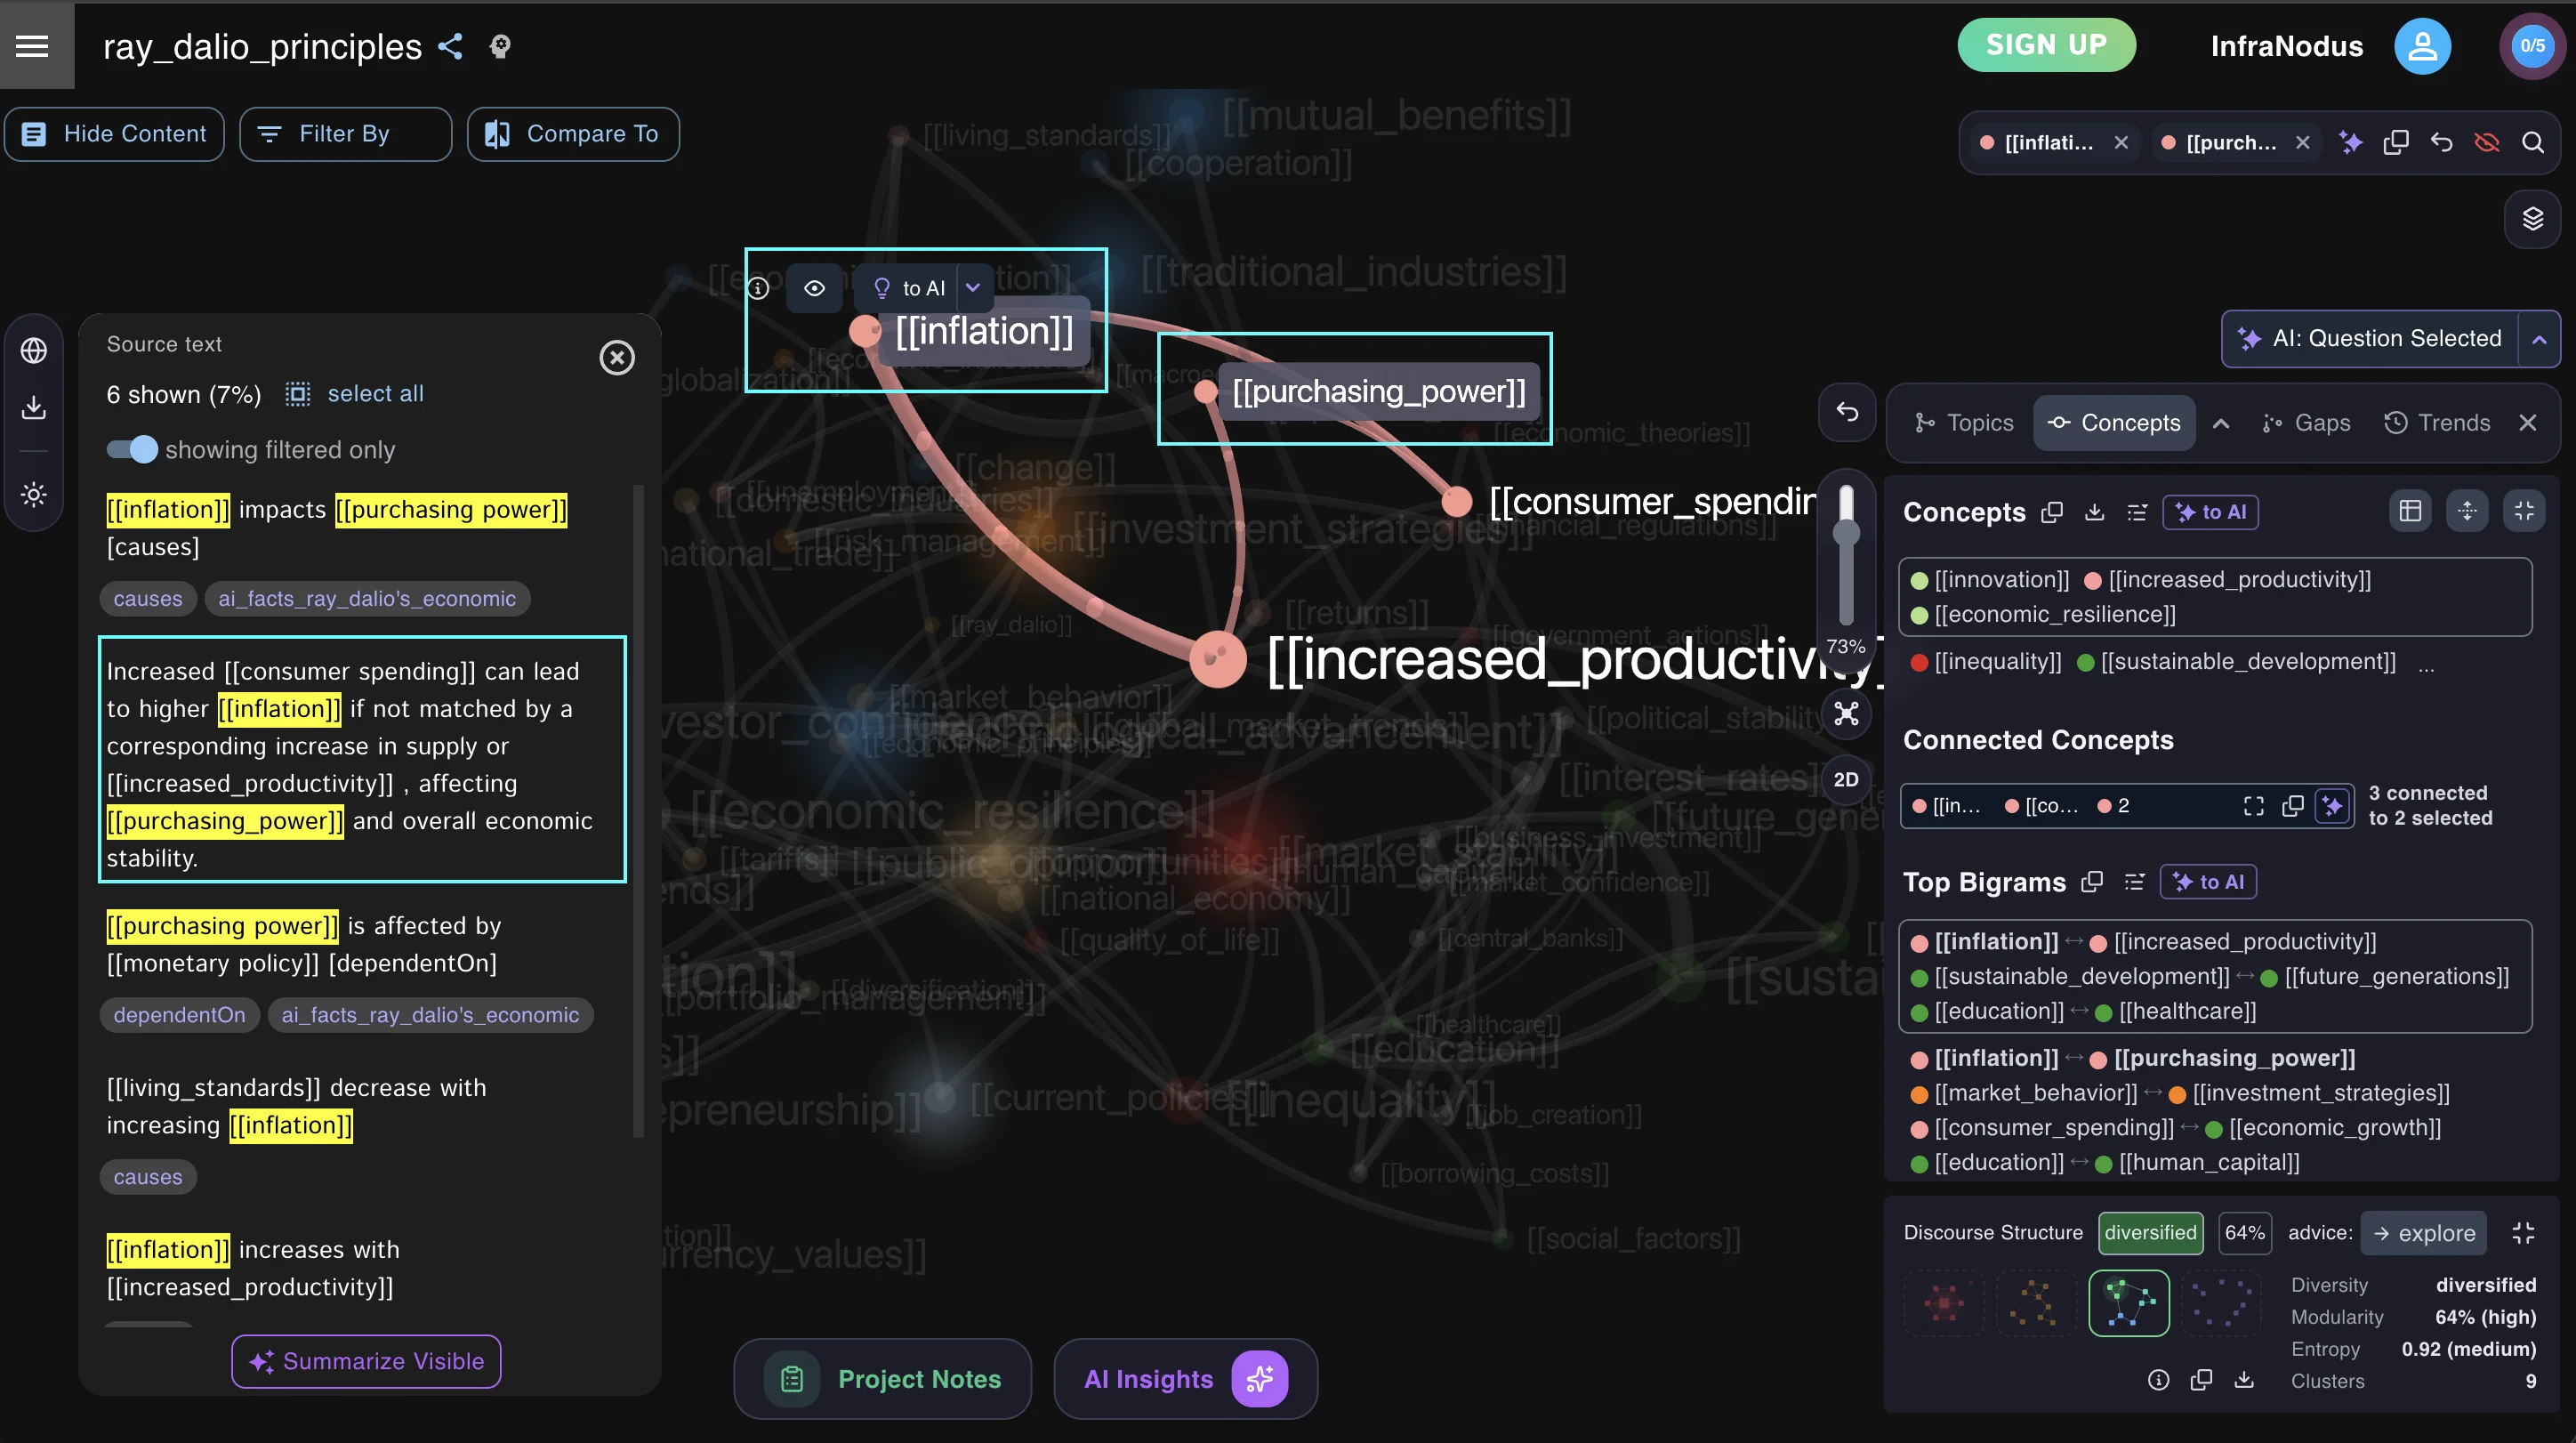This screenshot has height=1443, width=2576.
Task: Click the undo arrow in selection bar
Action: 2441,143
